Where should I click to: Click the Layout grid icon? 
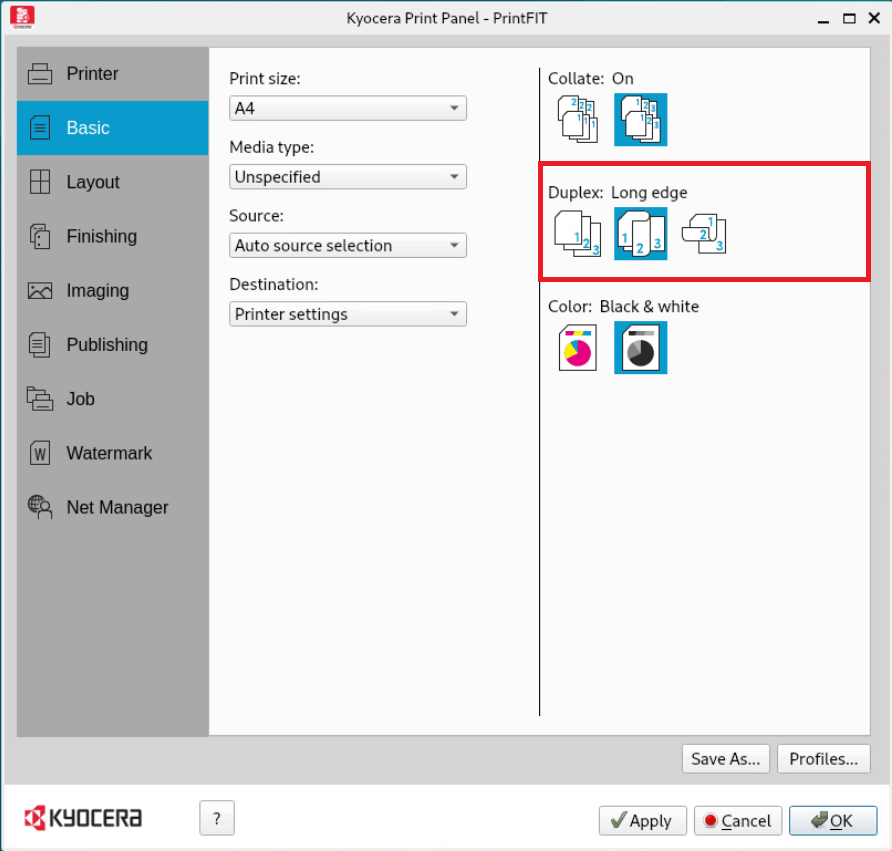pyautogui.click(x=40, y=182)
